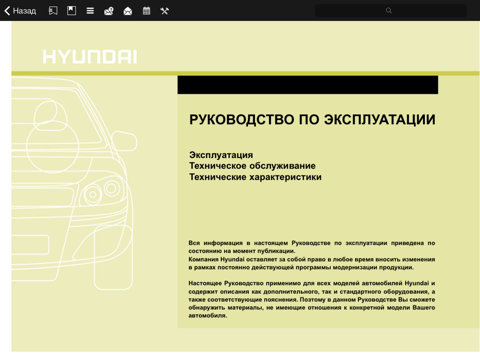The height and width of the screenshot is (360, 480).
Task: Click the Настоящее Руководство paragraph text
Action: click(x=312, y=299)
